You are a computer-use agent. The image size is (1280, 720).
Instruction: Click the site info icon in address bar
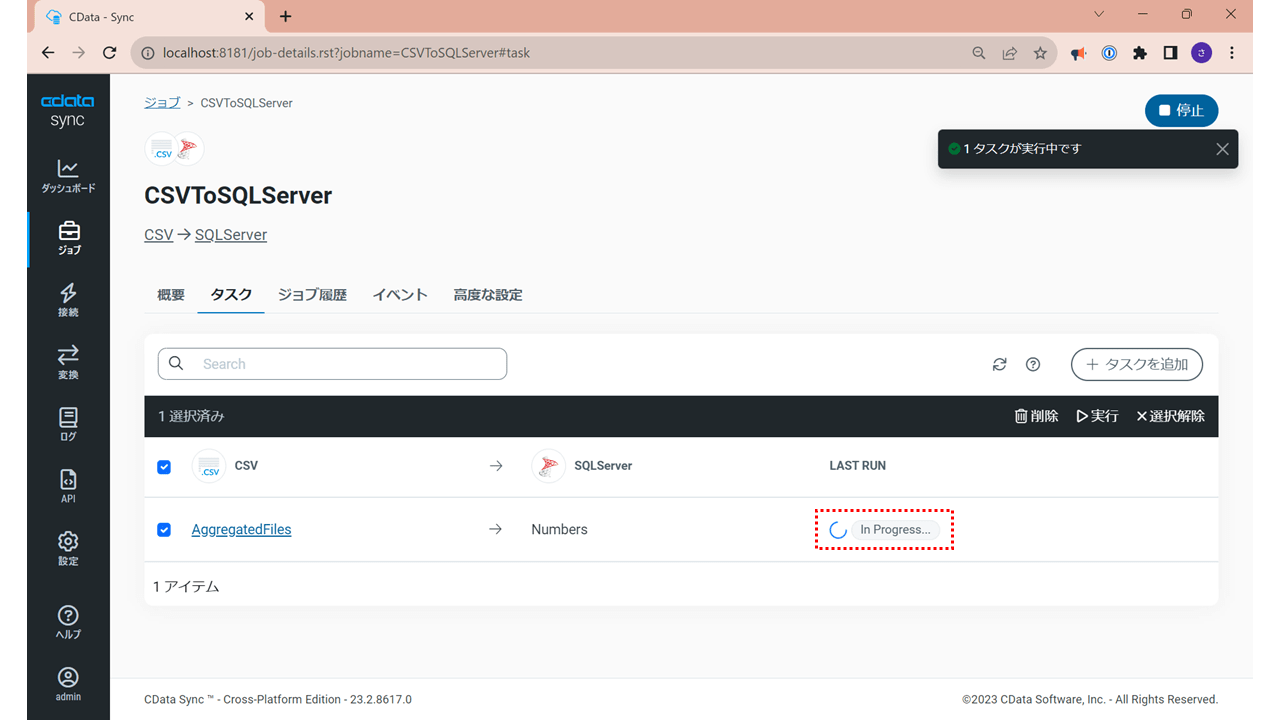147,53
